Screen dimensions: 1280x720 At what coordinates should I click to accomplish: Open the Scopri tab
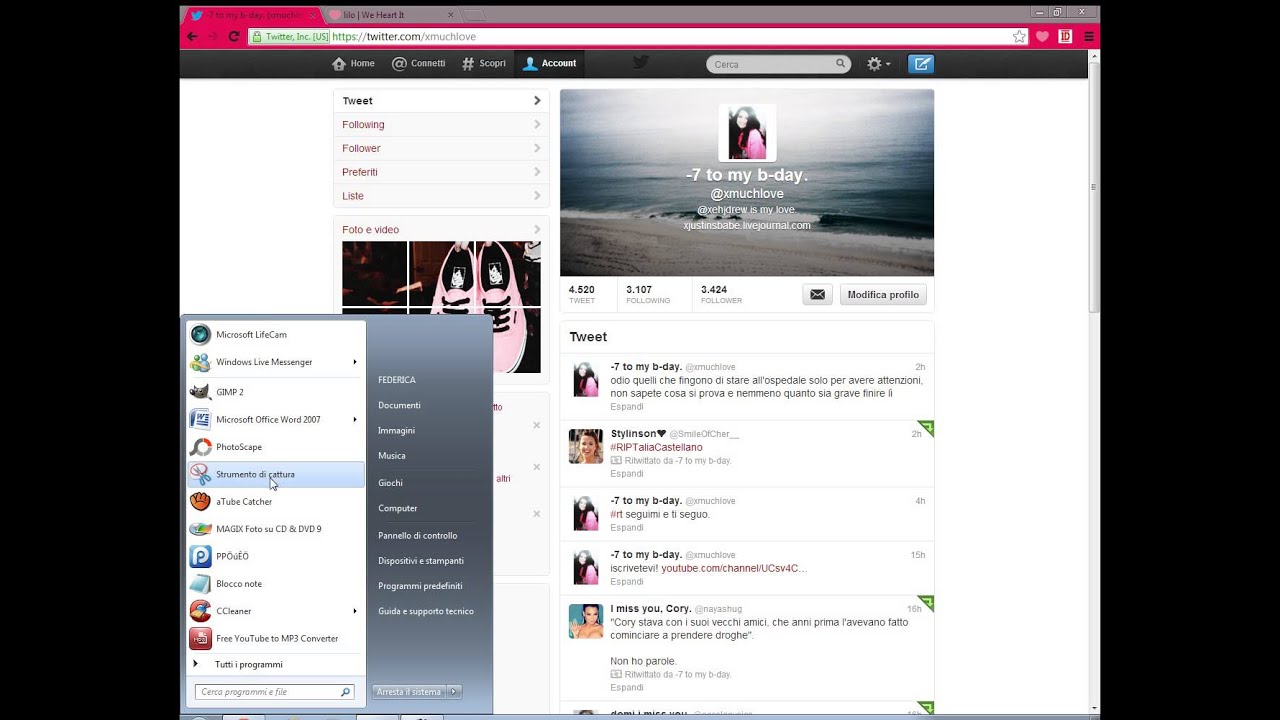click(484, 63)
